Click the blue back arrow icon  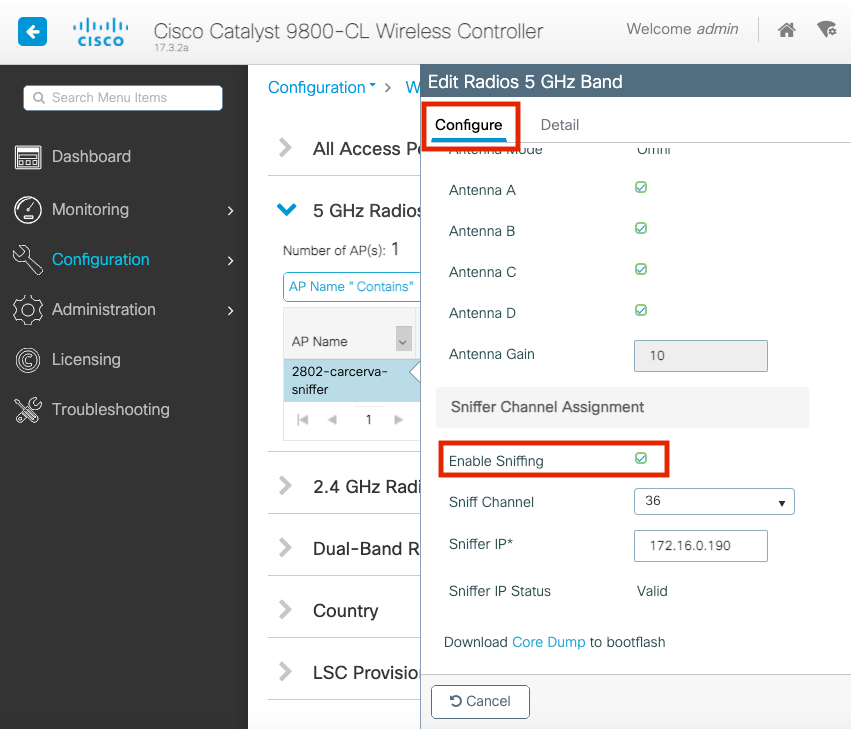[x=32, y=33]
